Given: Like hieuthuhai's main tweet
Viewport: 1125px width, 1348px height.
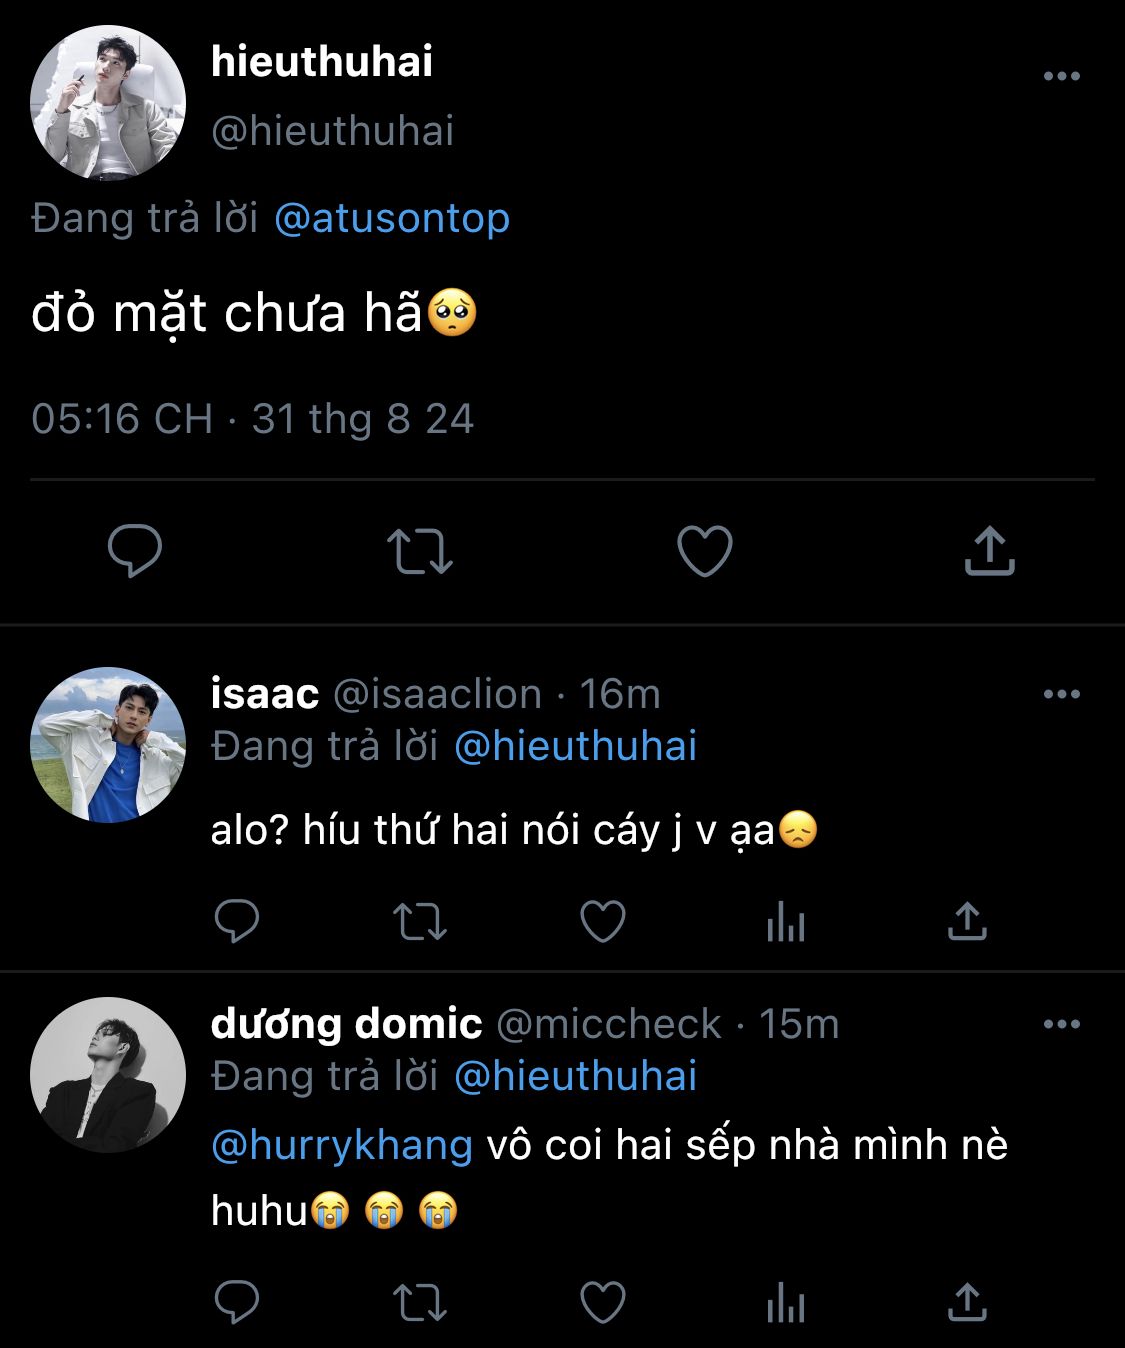Looking at the screenshot, I should [705, 551].
